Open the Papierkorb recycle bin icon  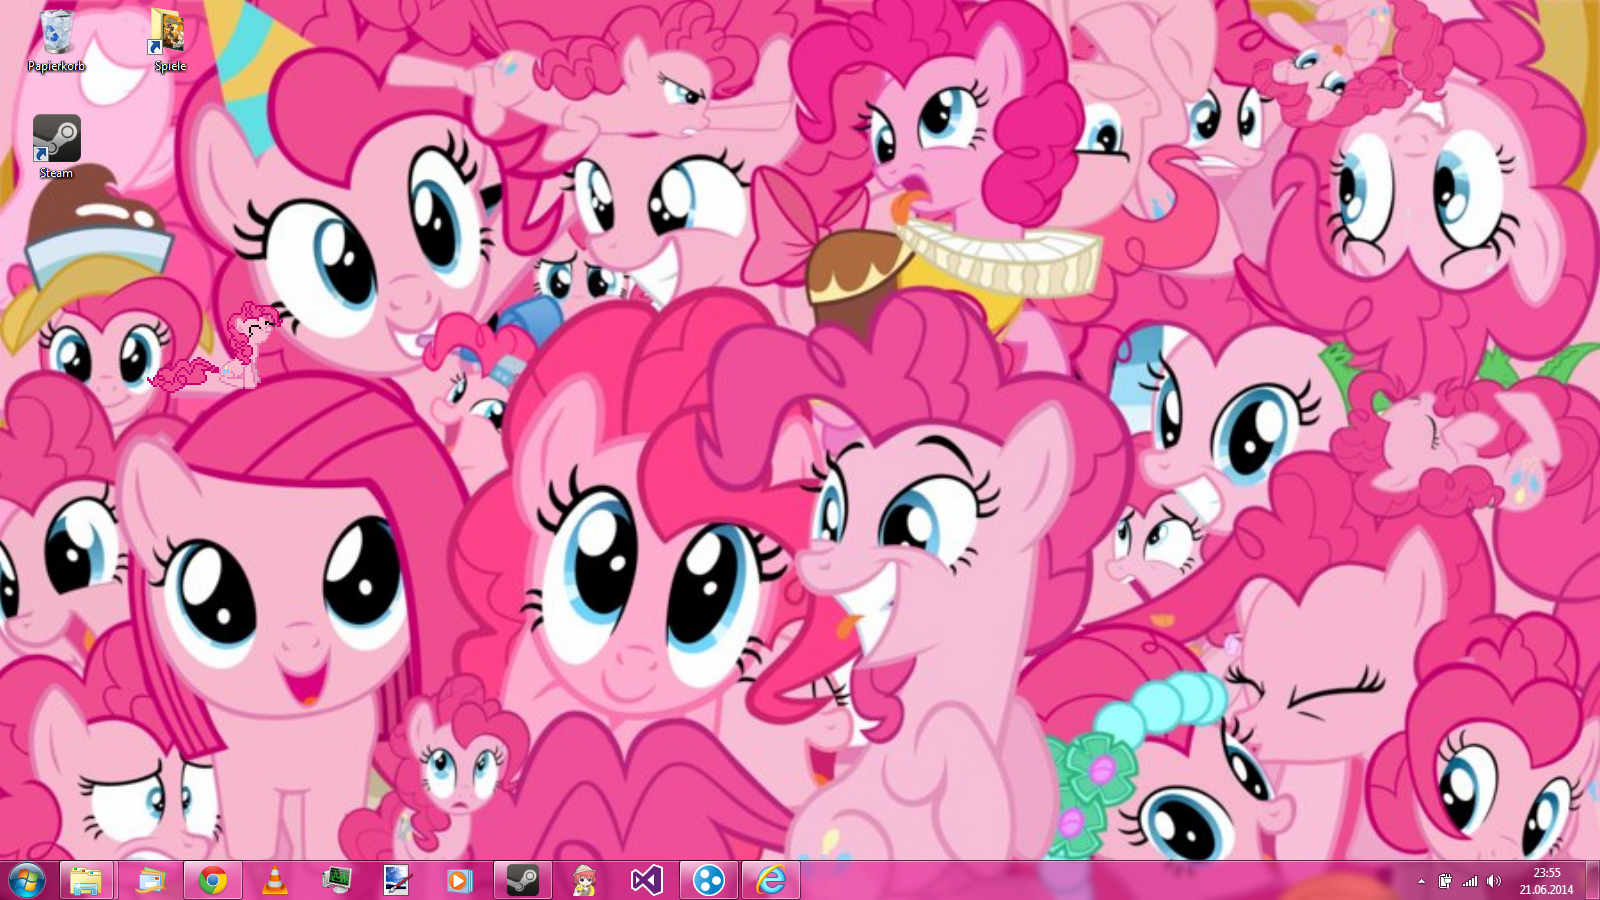coord(56,41)
